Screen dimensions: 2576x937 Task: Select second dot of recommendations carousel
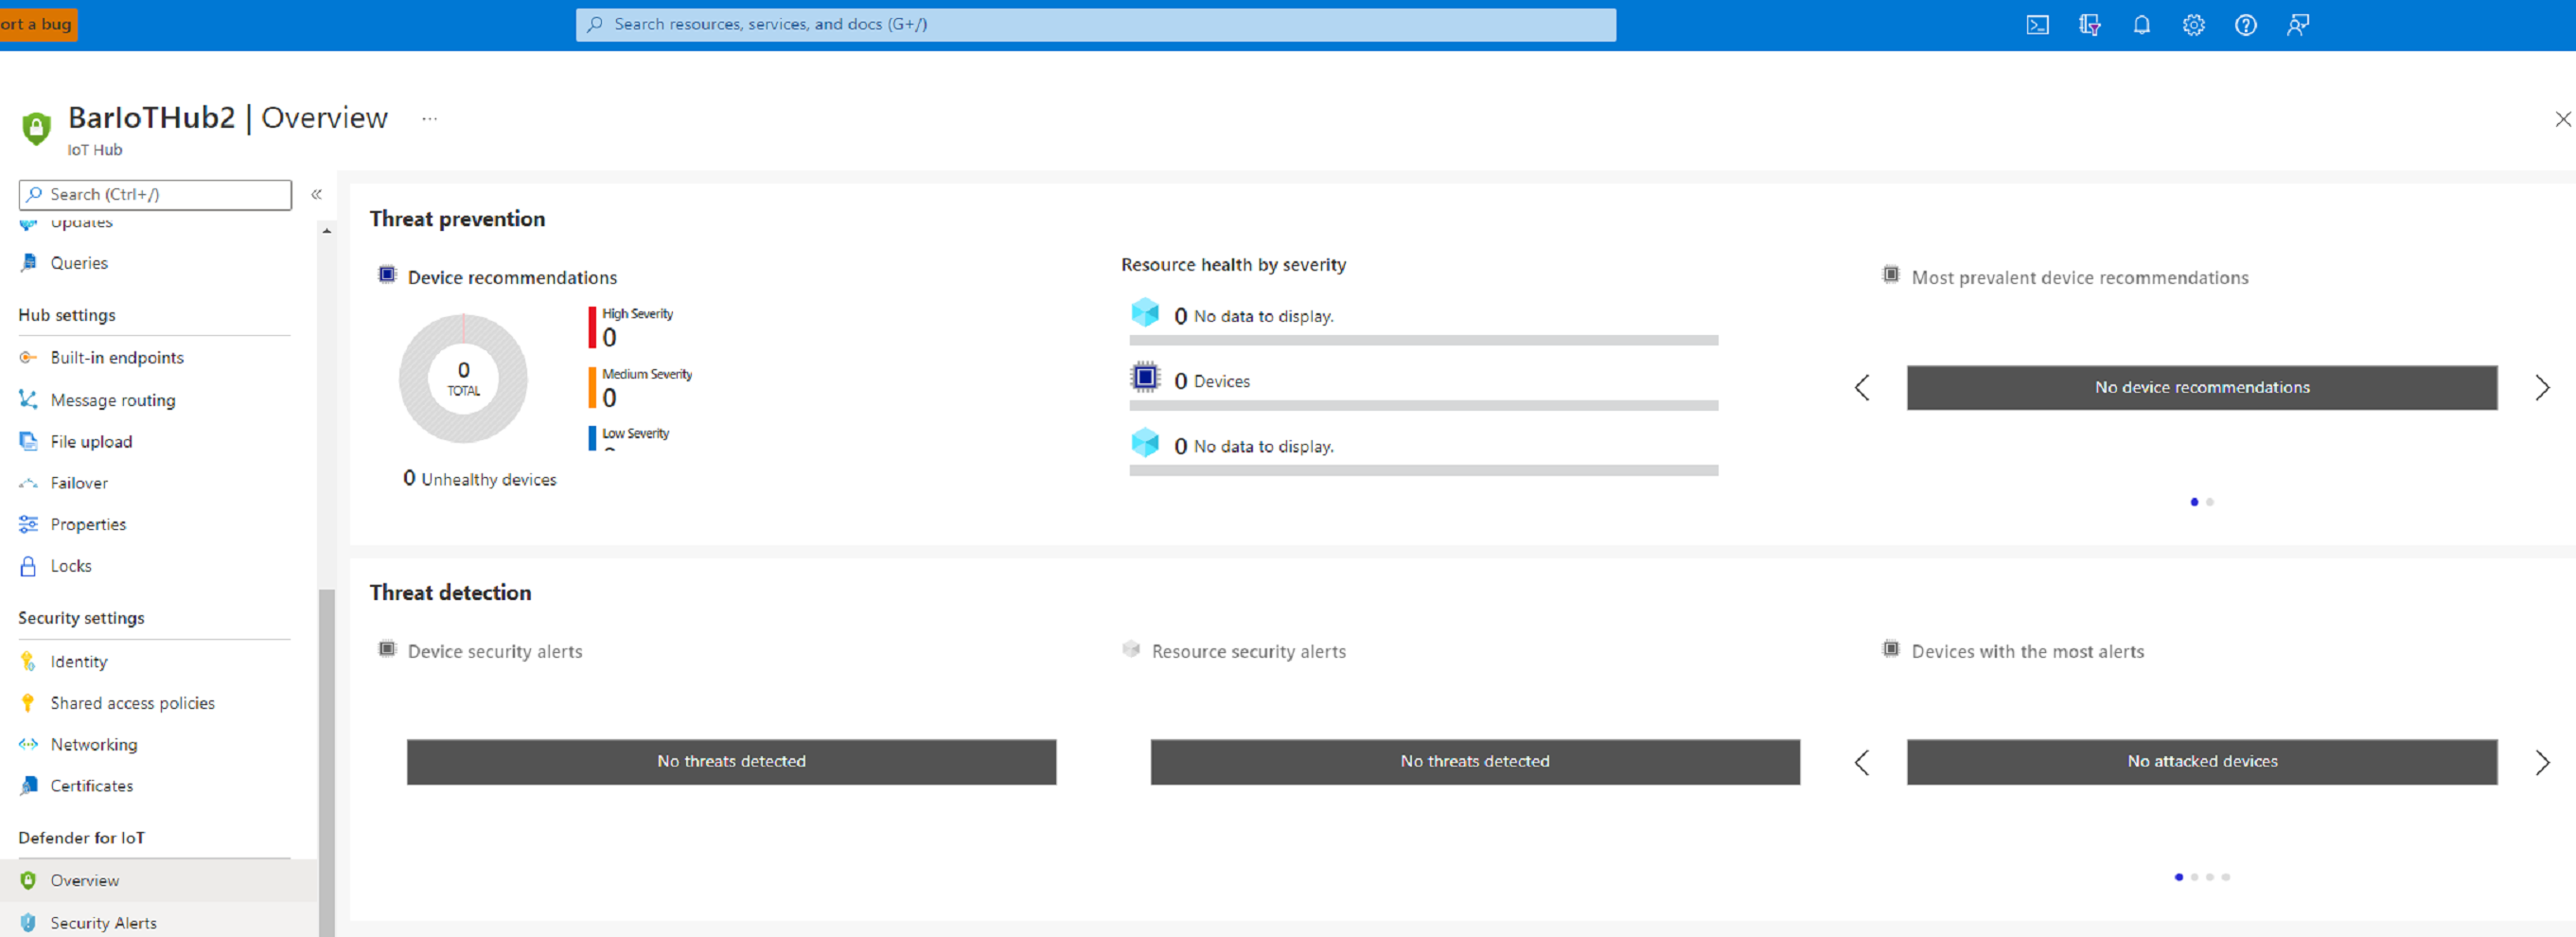[2210, 502]
